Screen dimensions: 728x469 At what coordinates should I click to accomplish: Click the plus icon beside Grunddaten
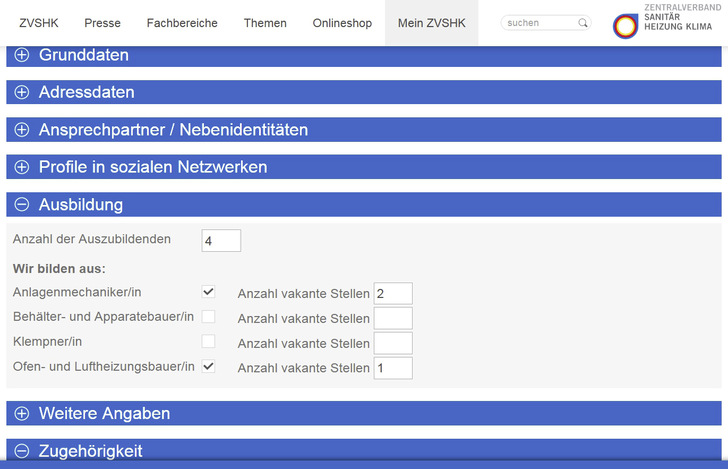(22, 55)
